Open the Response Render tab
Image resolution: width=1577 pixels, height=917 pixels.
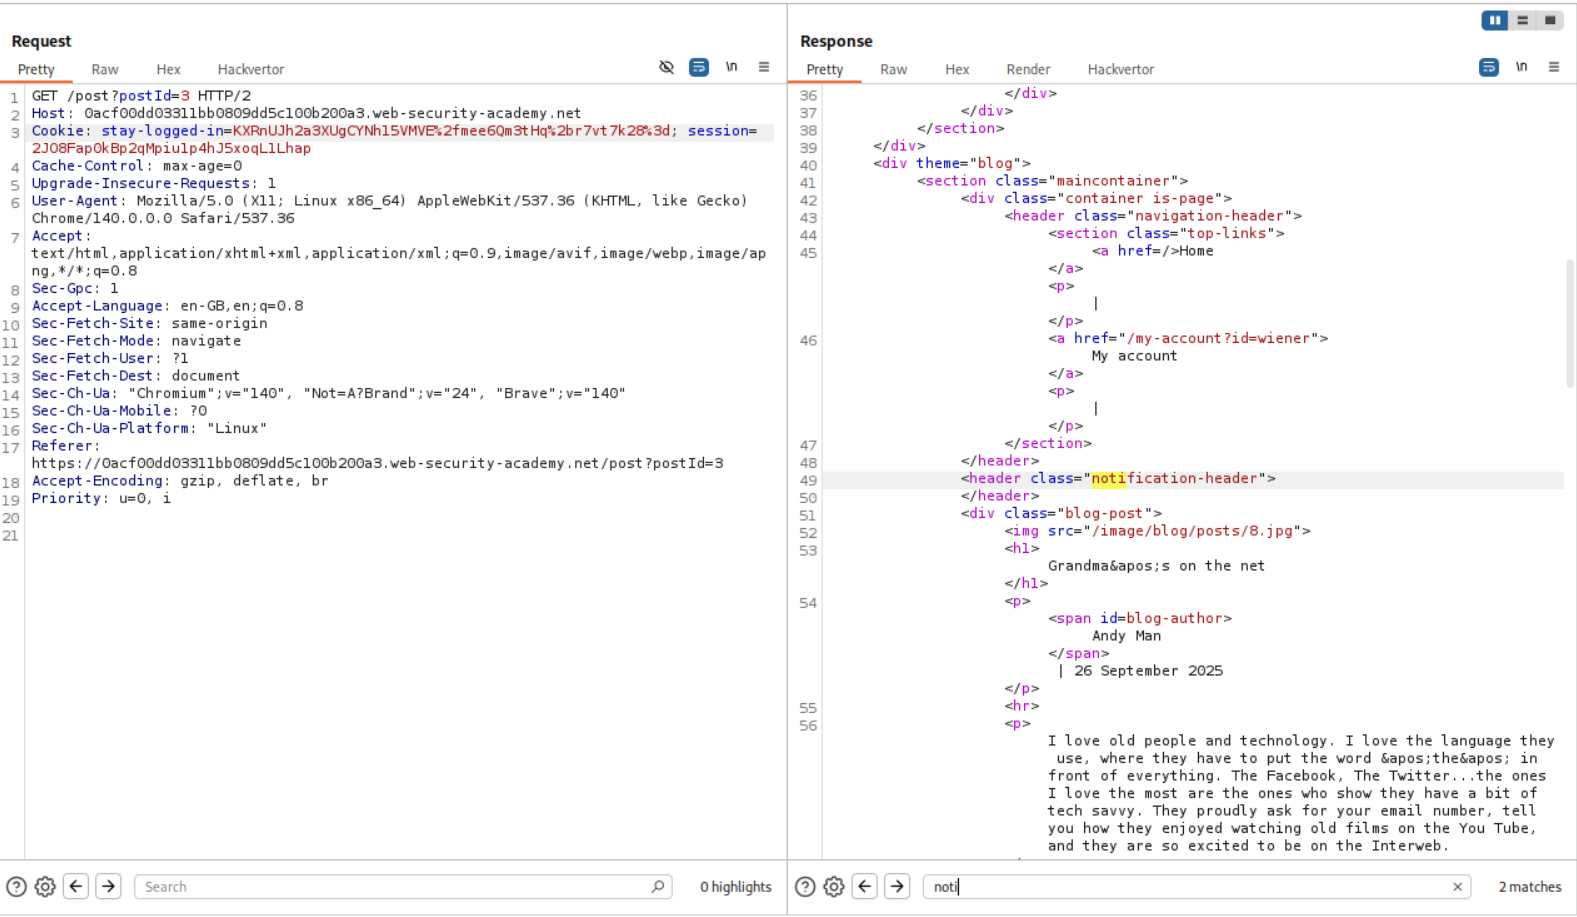tap(1028, 70)
